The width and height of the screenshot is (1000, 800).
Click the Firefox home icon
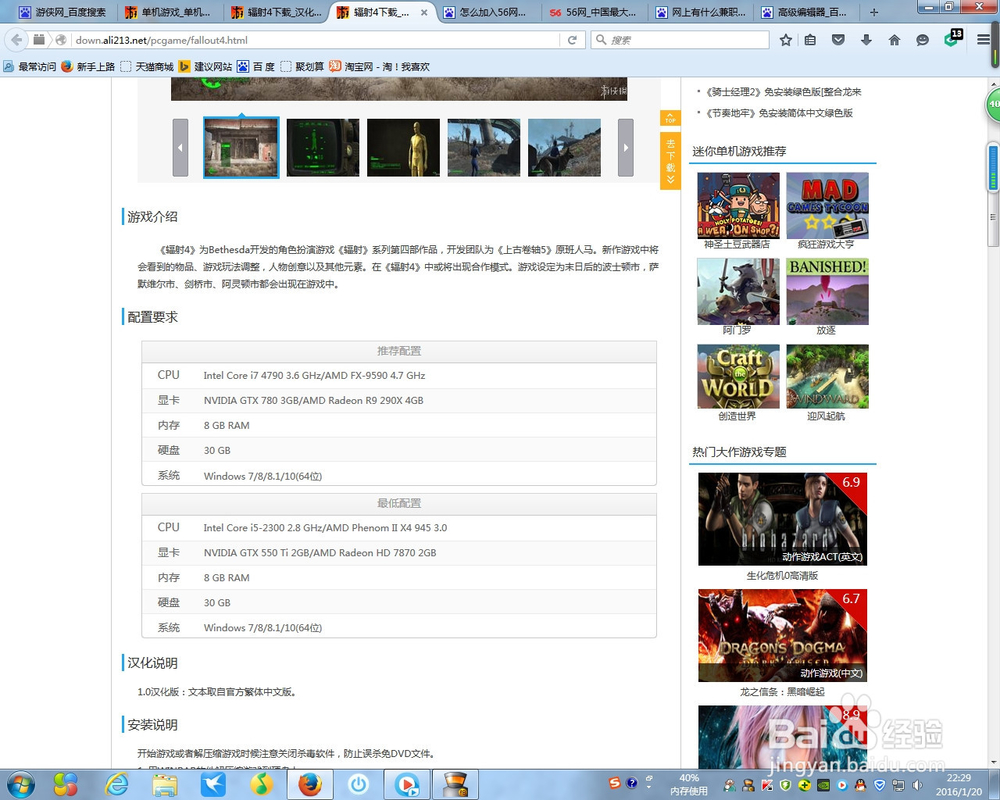coord(894,40)
